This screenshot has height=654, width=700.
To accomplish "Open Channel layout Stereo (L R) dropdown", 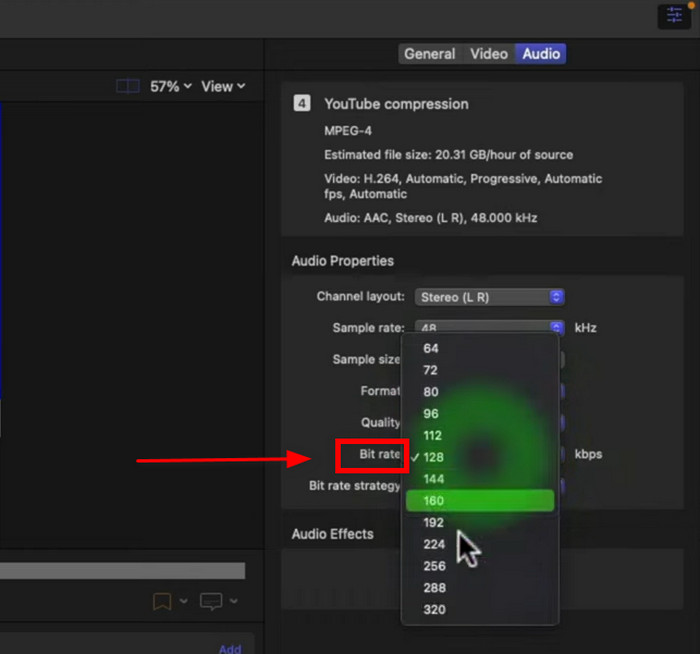I will (490, 297).
